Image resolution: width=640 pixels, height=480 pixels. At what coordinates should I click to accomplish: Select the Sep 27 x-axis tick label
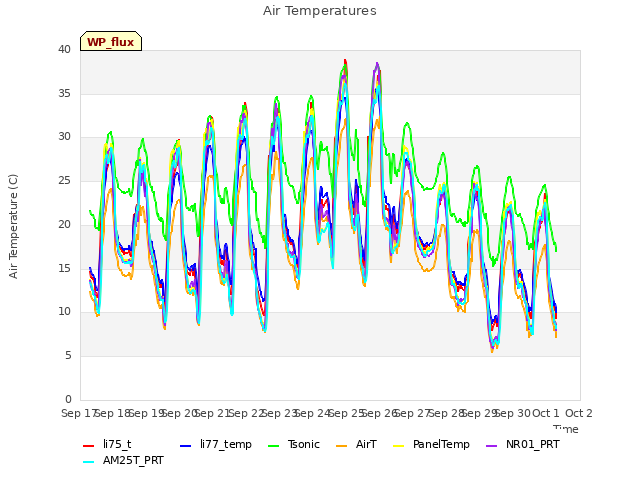pos(412,413)
